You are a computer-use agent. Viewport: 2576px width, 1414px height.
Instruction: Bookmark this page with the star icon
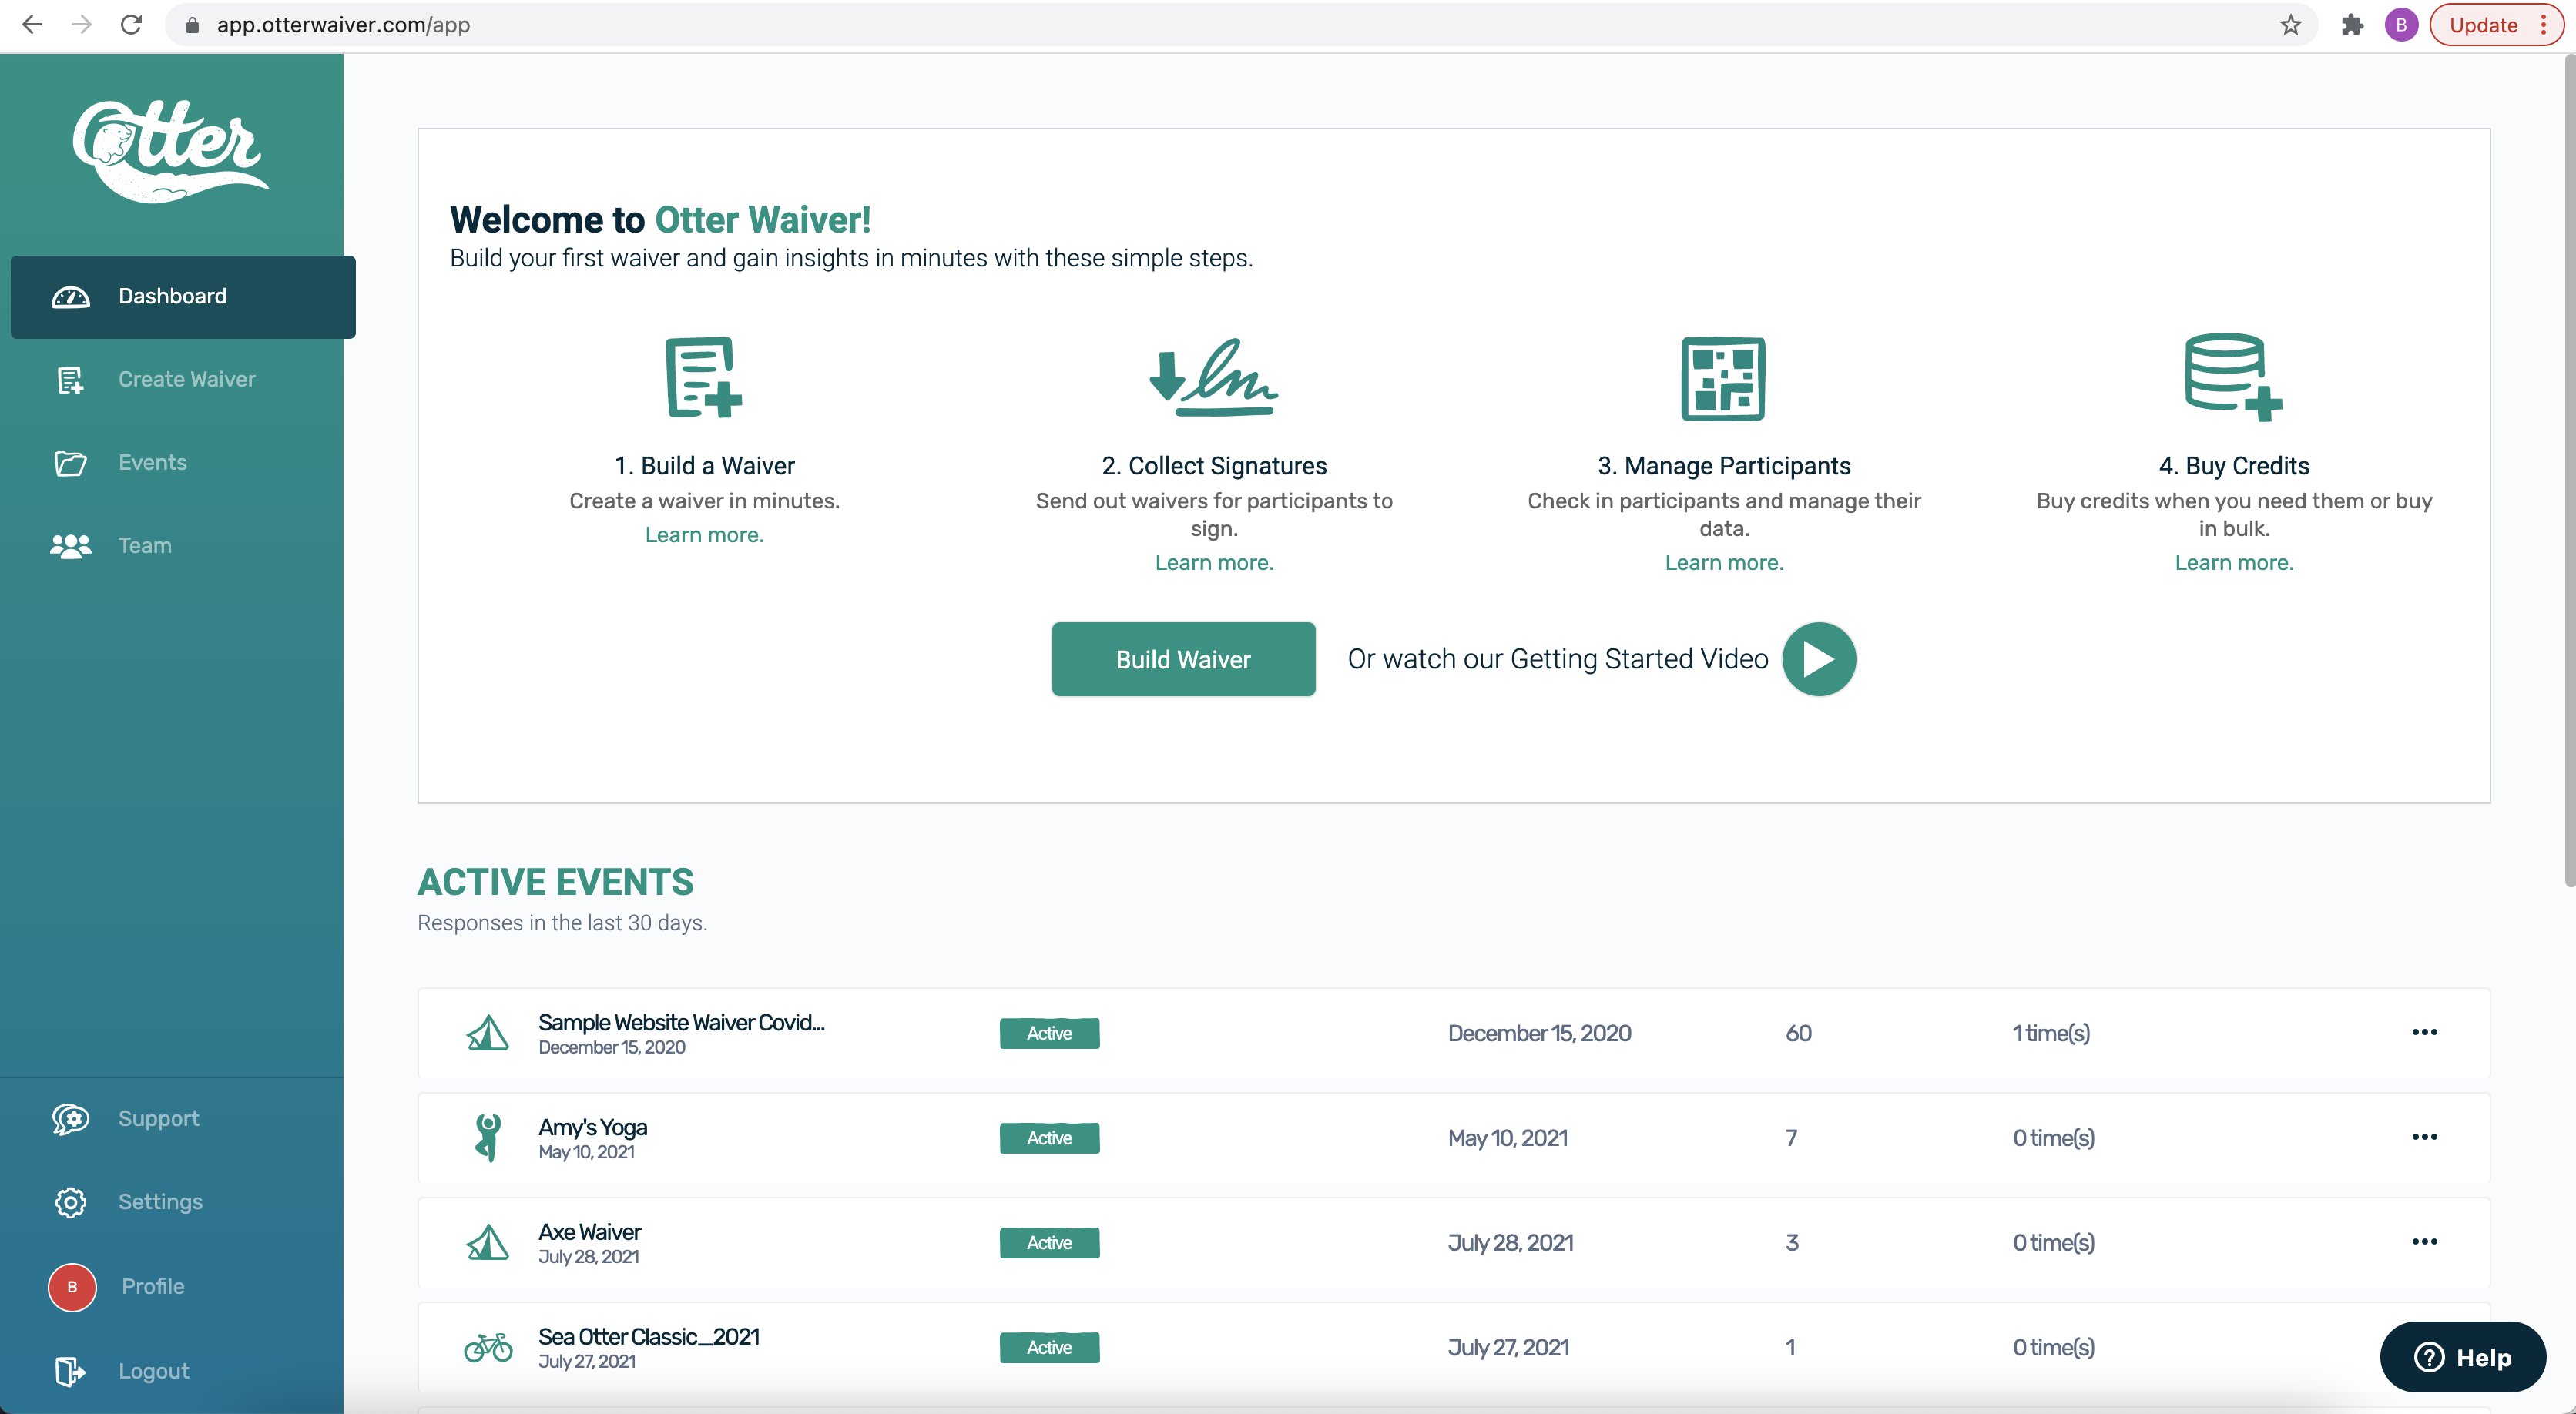click(2290, 25)
